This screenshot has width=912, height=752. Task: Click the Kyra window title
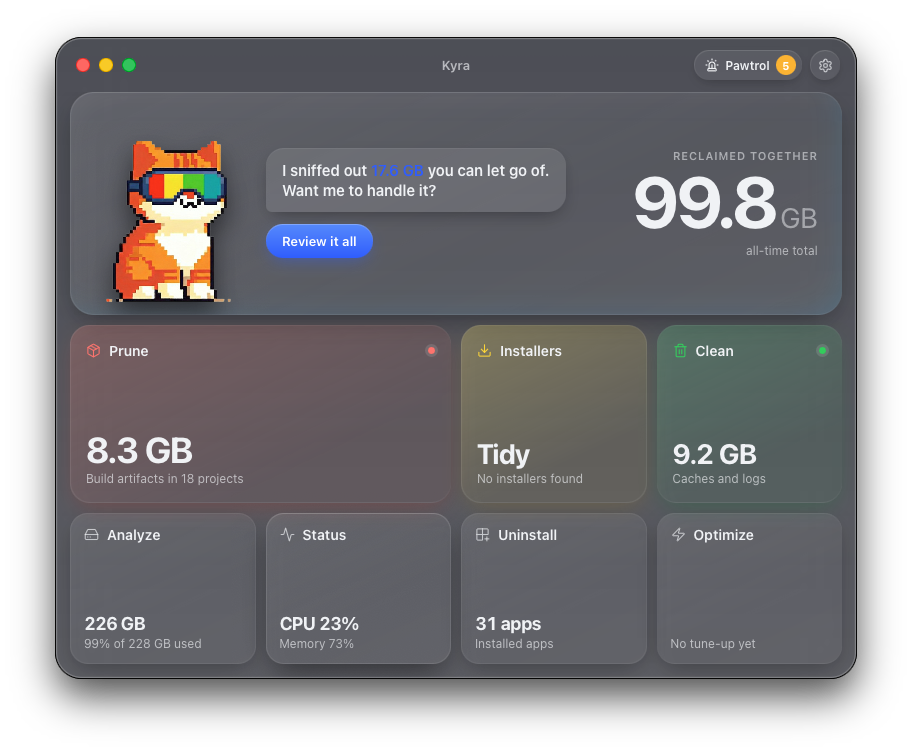pyautogui.click(x=455, y=66)
